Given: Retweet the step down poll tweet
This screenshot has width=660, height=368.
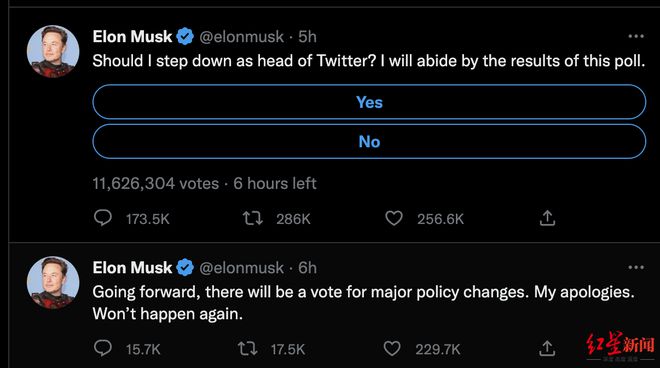Looking at the screenshot, I should (x=253, y=218).
